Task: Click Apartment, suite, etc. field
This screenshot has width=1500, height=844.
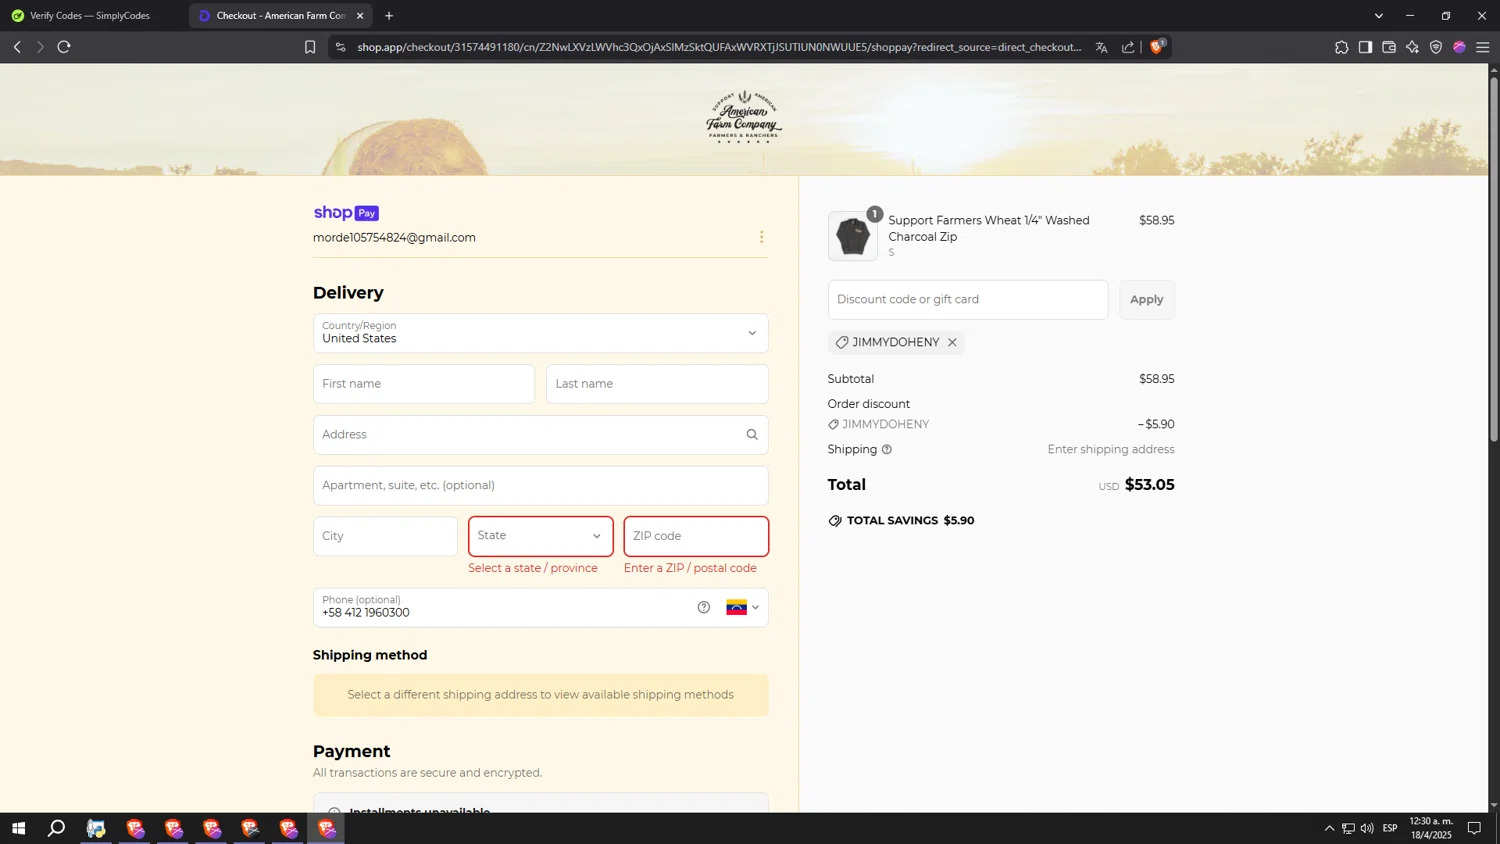Action: (x=540, y=486)
